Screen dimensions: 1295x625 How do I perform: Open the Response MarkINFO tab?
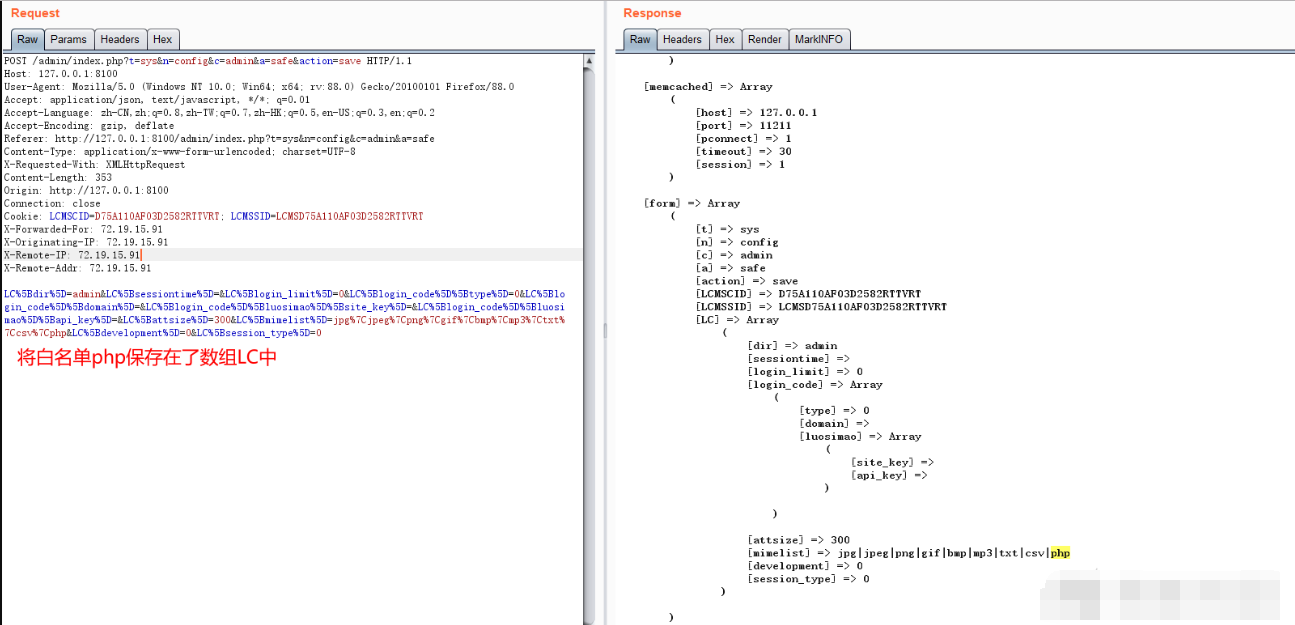point(819,39)
